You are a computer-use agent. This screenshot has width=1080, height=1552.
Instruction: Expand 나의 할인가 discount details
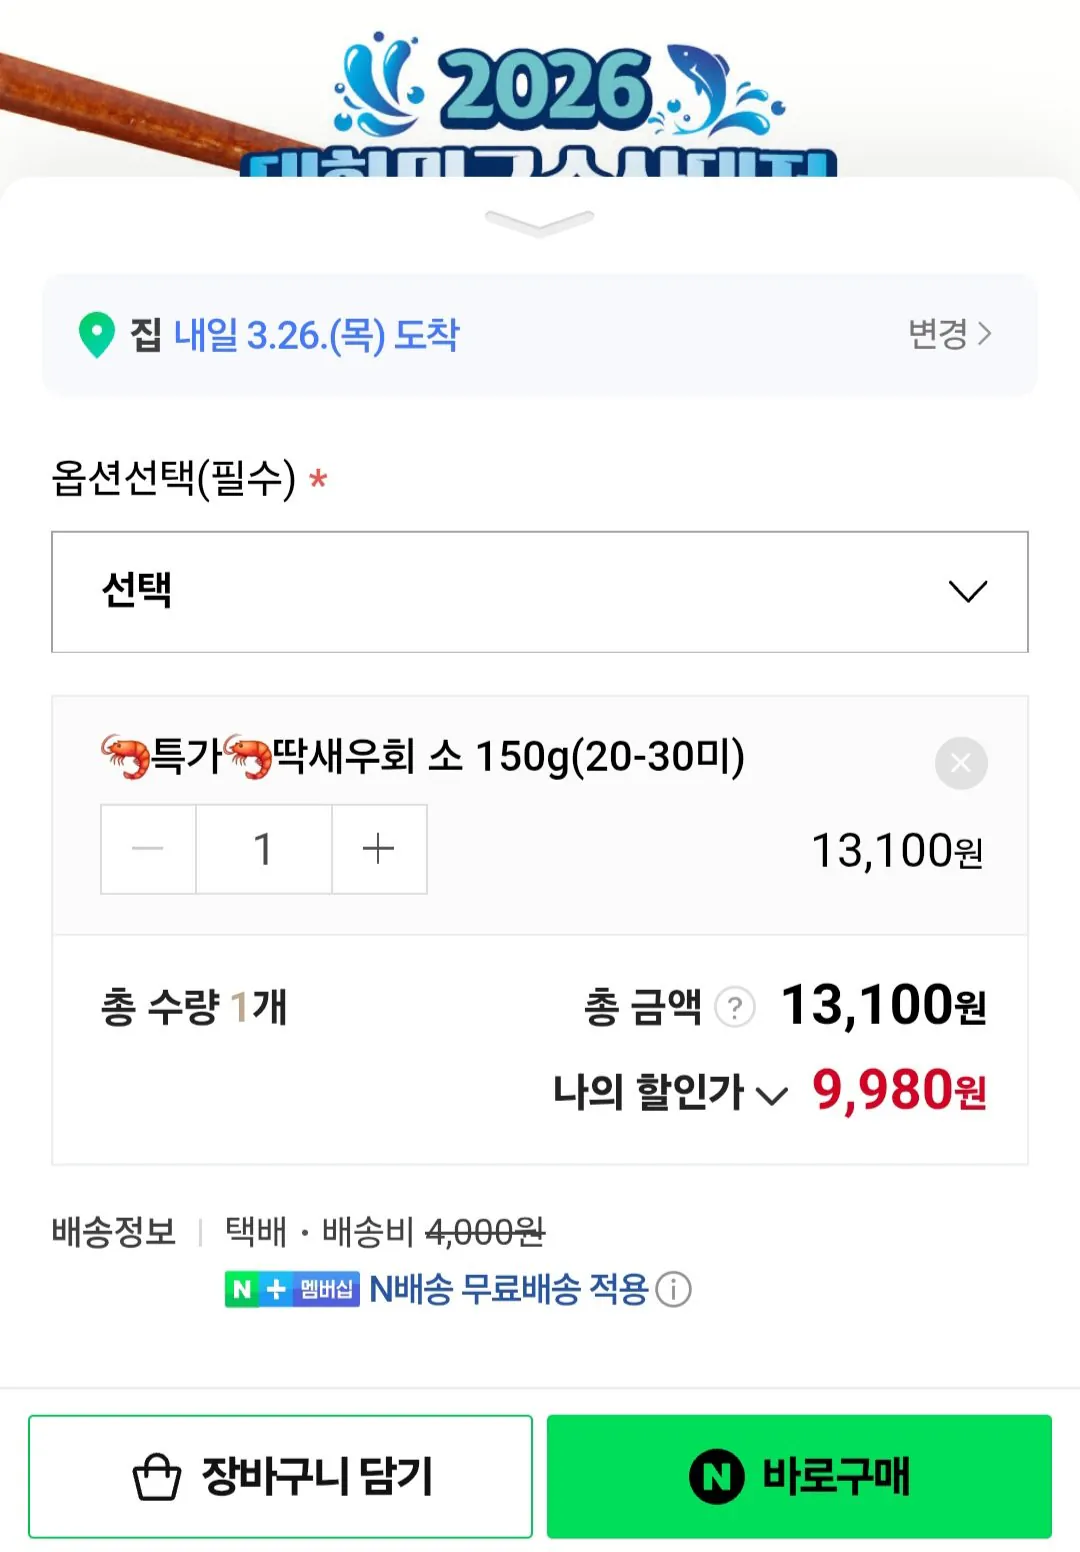772,1095
